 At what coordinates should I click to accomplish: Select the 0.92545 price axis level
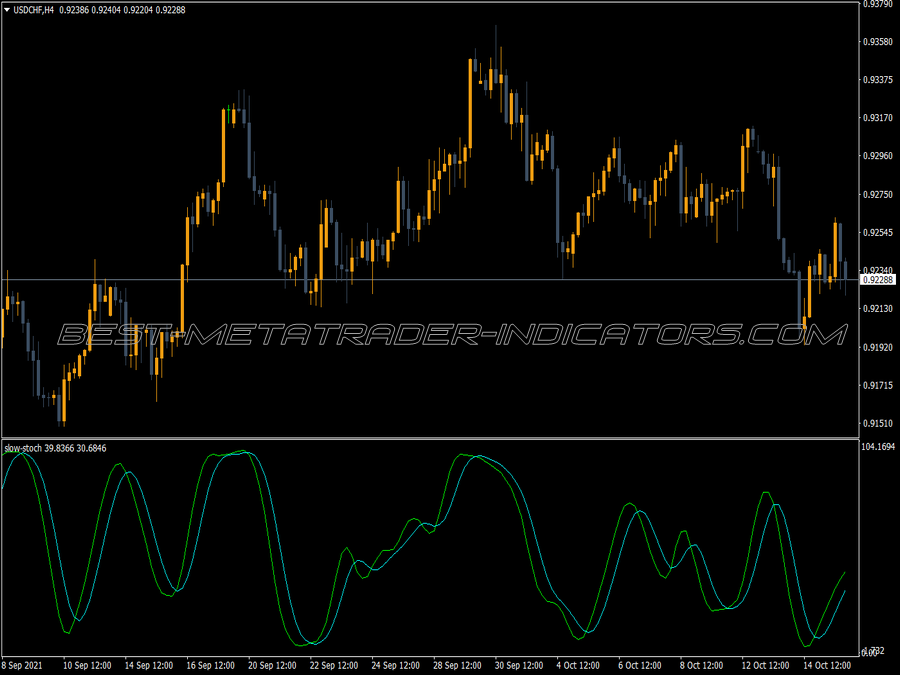coord(876,232)
